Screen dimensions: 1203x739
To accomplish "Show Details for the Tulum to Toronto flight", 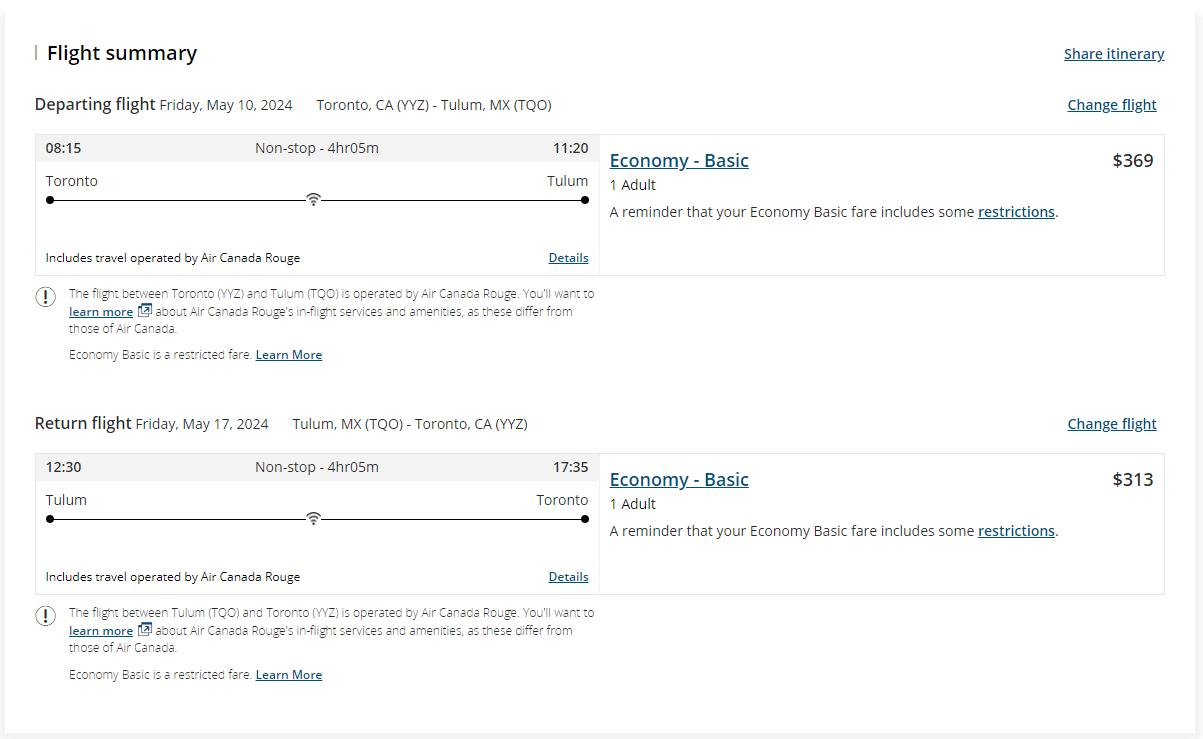I will coord(568,577).
